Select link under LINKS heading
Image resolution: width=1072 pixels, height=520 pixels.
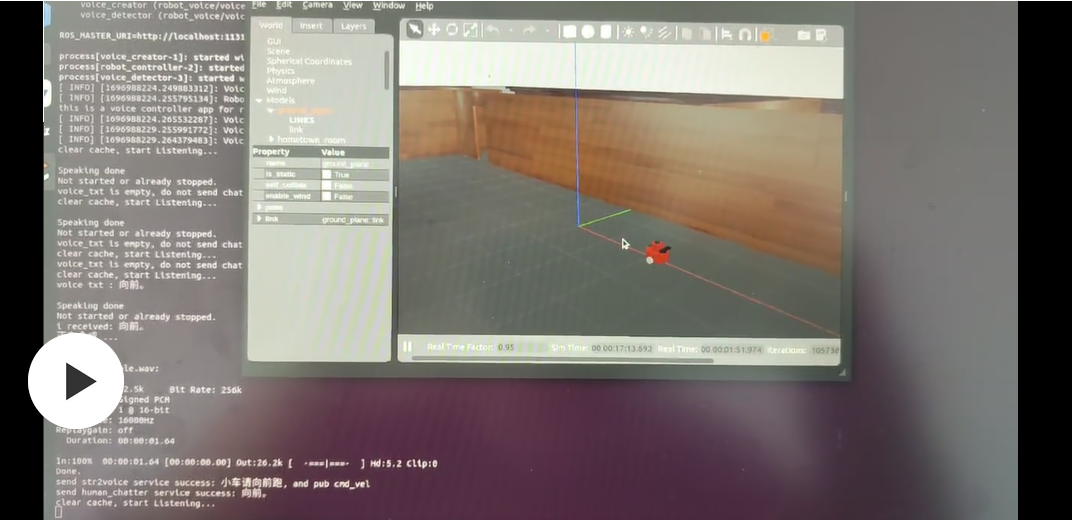click(295, 129)
